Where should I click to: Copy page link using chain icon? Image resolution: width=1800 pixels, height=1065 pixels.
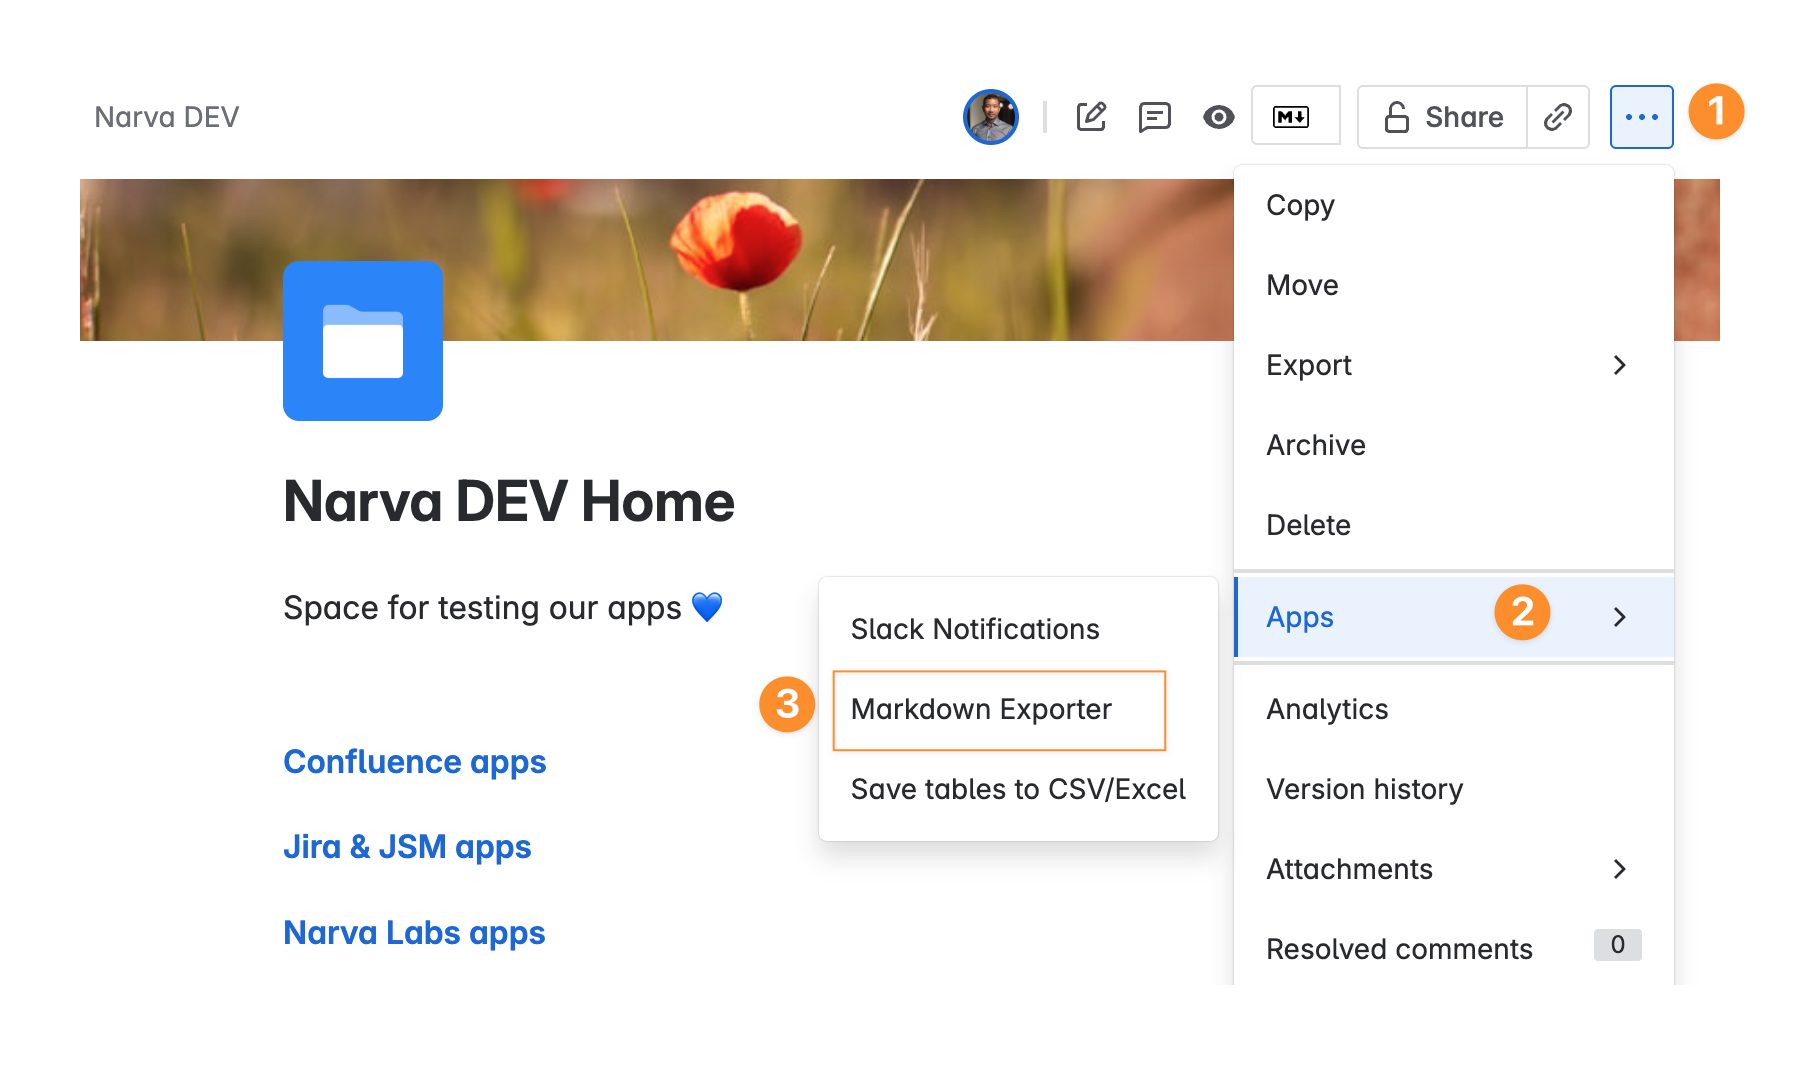click(x=1557, y=117)
